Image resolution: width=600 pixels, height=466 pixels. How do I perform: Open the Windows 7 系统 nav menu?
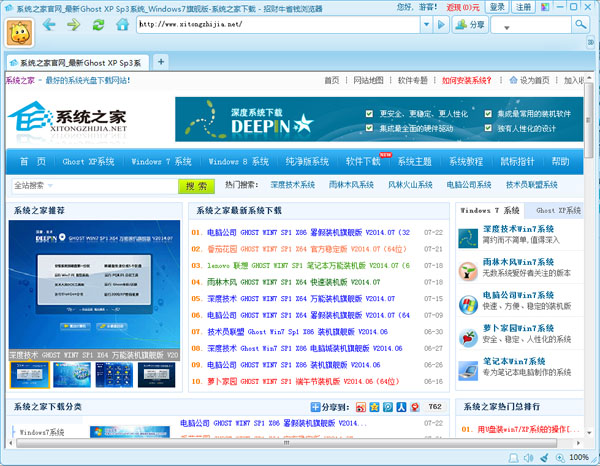point(161,161)
